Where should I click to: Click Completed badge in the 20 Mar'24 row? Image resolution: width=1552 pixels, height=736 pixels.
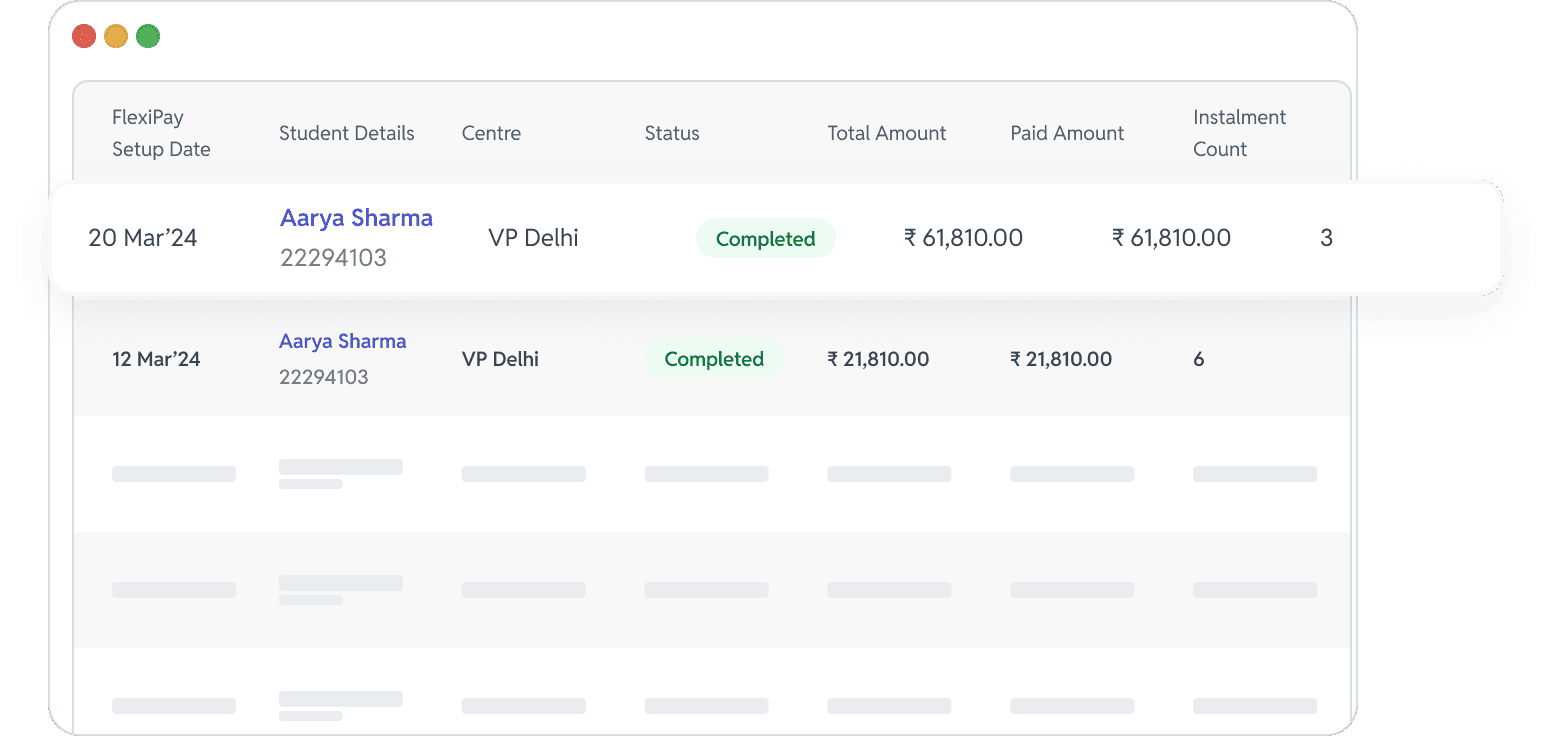765,239
